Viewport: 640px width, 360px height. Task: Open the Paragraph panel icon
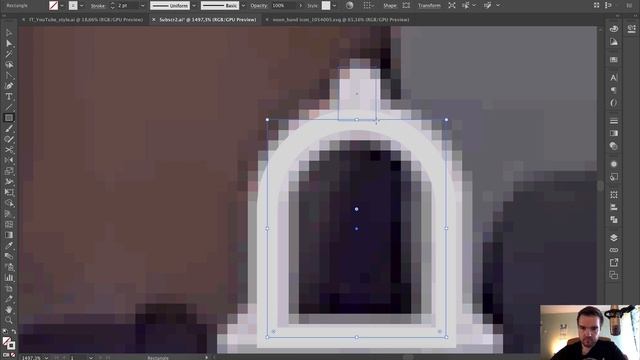point(613,90)
